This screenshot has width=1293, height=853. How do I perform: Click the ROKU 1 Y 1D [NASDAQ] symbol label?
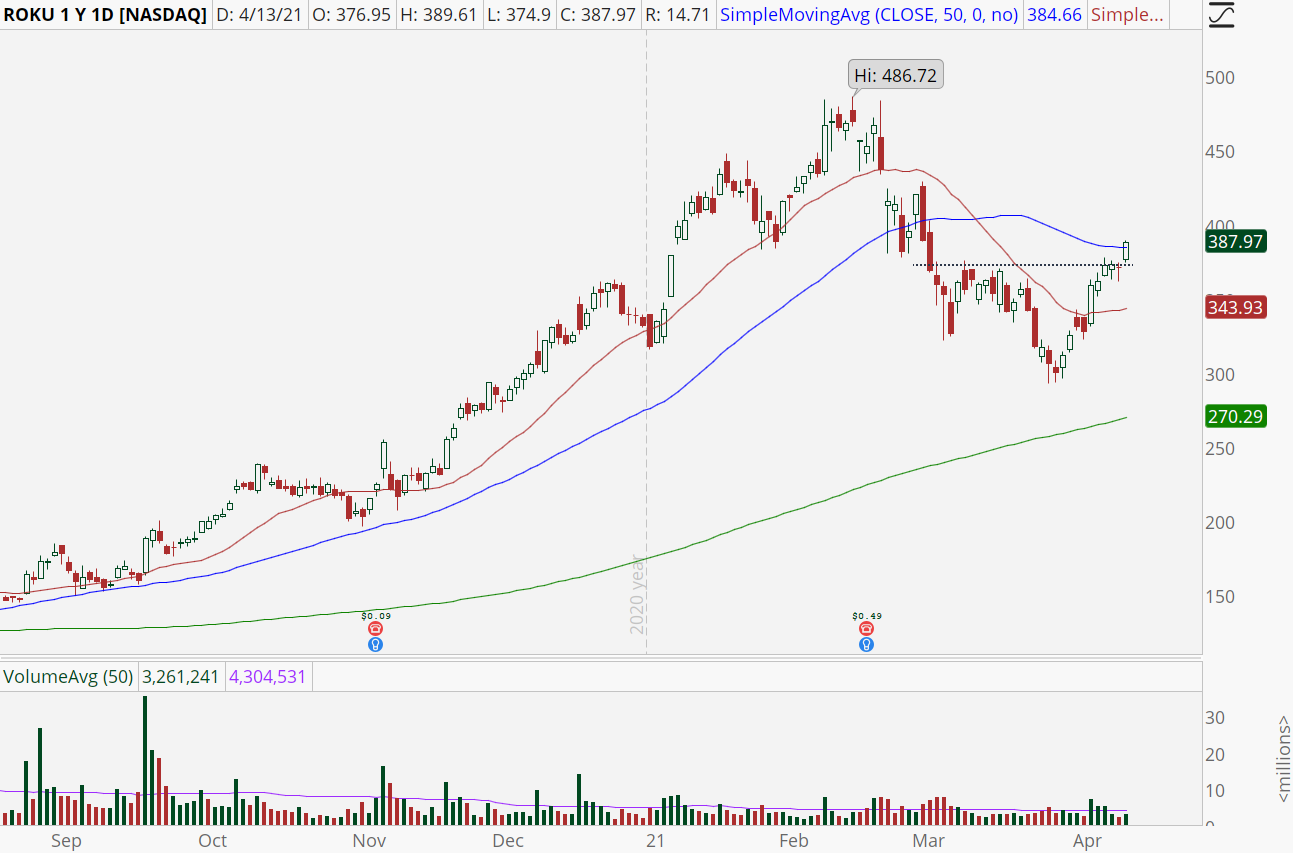[x=105, y=15]
